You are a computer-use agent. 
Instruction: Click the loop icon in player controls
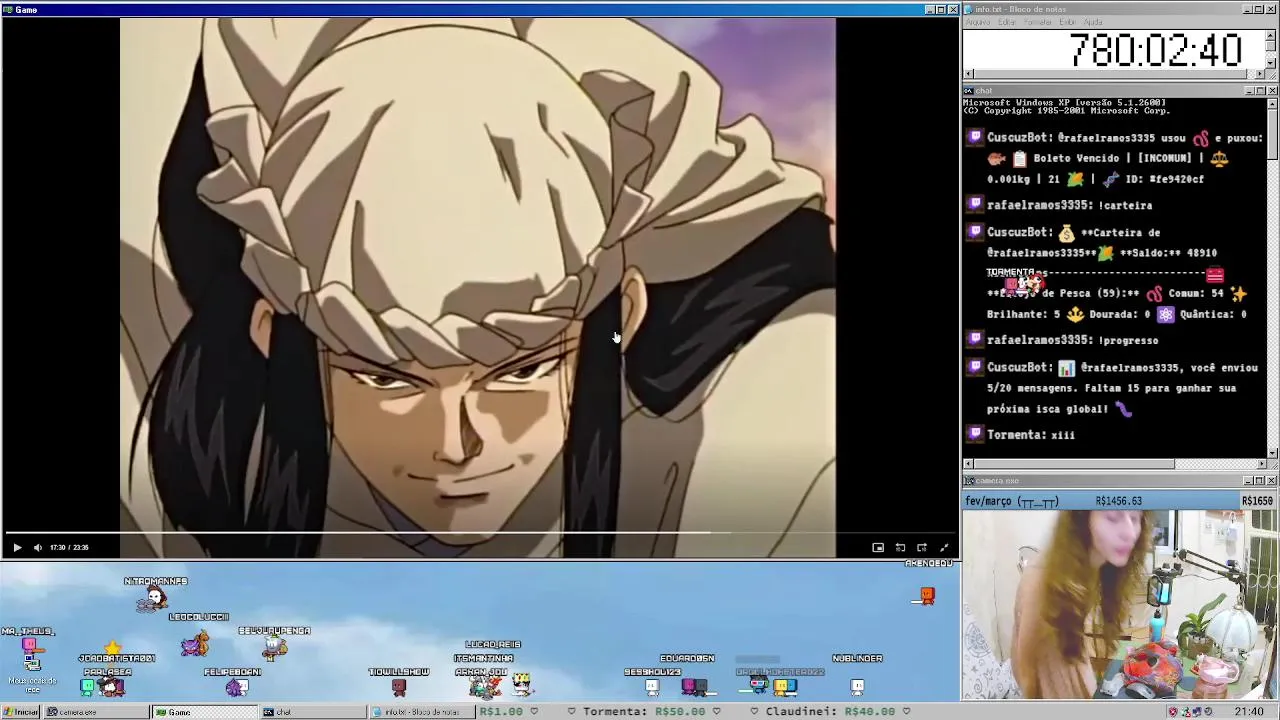click(x=900, y=547)
